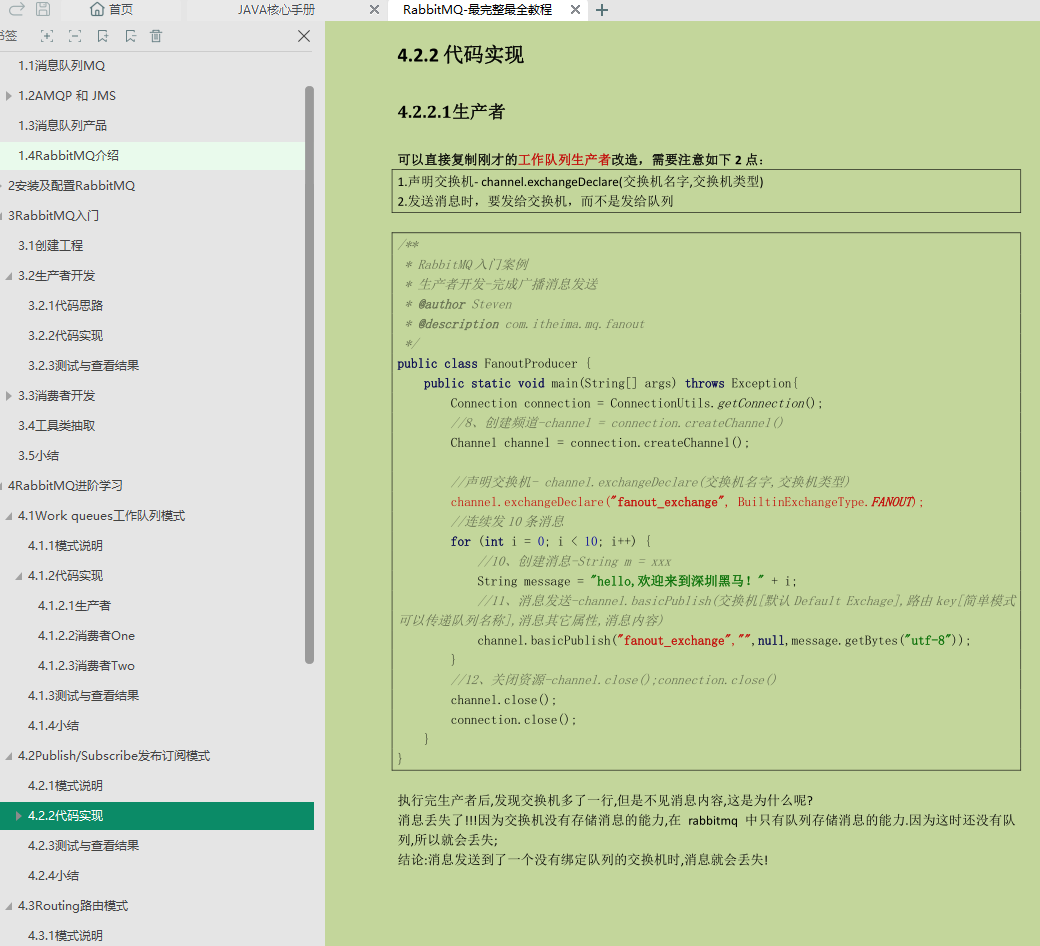Expand the 3.3消费者开发 node

tap(9, 396)
